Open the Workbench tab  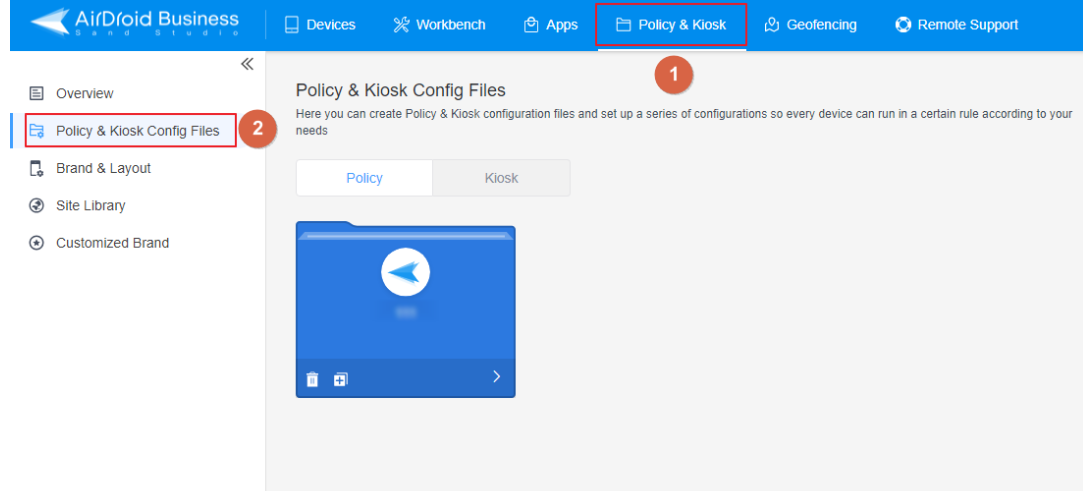point(439,25)
